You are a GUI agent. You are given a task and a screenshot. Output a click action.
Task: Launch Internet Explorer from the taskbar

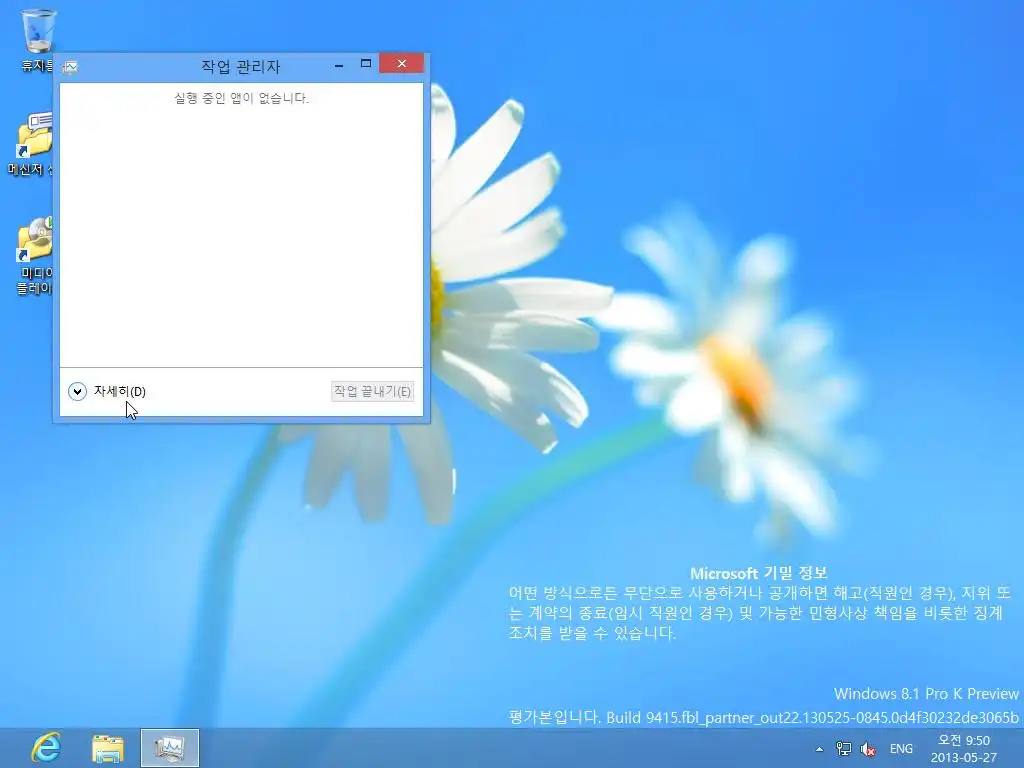point(46,748)
